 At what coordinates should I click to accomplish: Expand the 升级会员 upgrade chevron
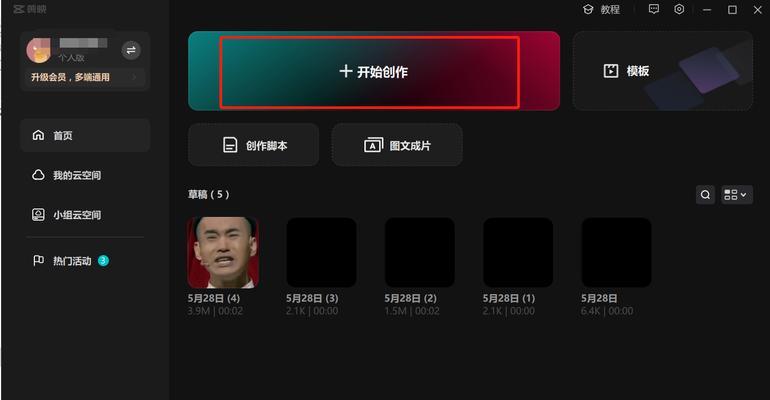135,77
